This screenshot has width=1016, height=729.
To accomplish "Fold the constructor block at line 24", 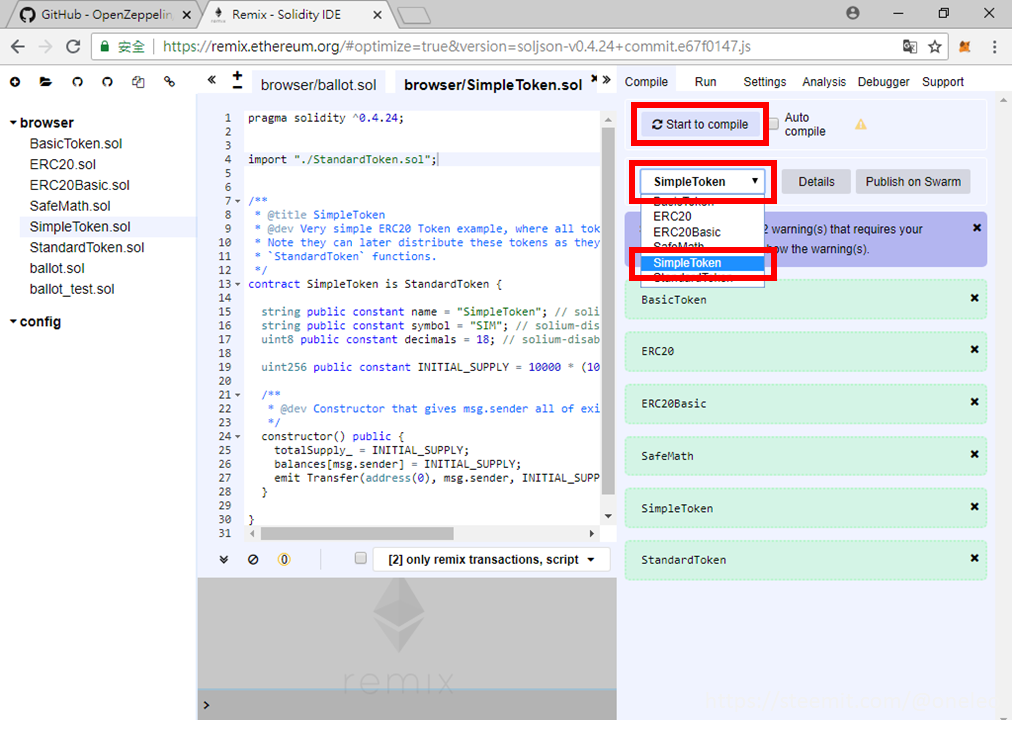I will tap(238, 437).
